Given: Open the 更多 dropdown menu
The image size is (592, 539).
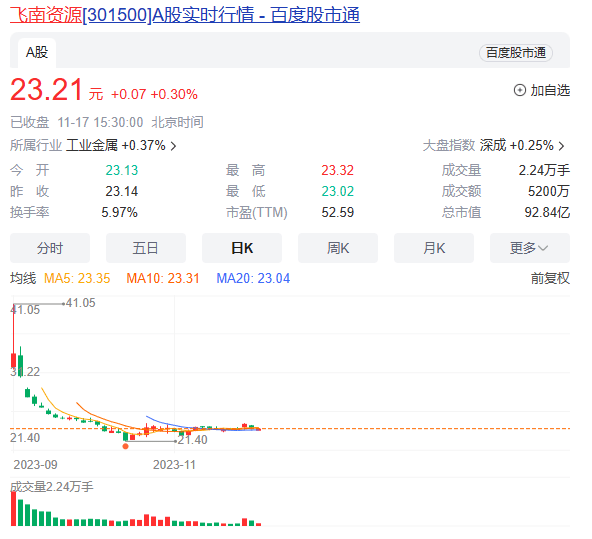Looking at the screenshot, I should [x=530, y=248].
